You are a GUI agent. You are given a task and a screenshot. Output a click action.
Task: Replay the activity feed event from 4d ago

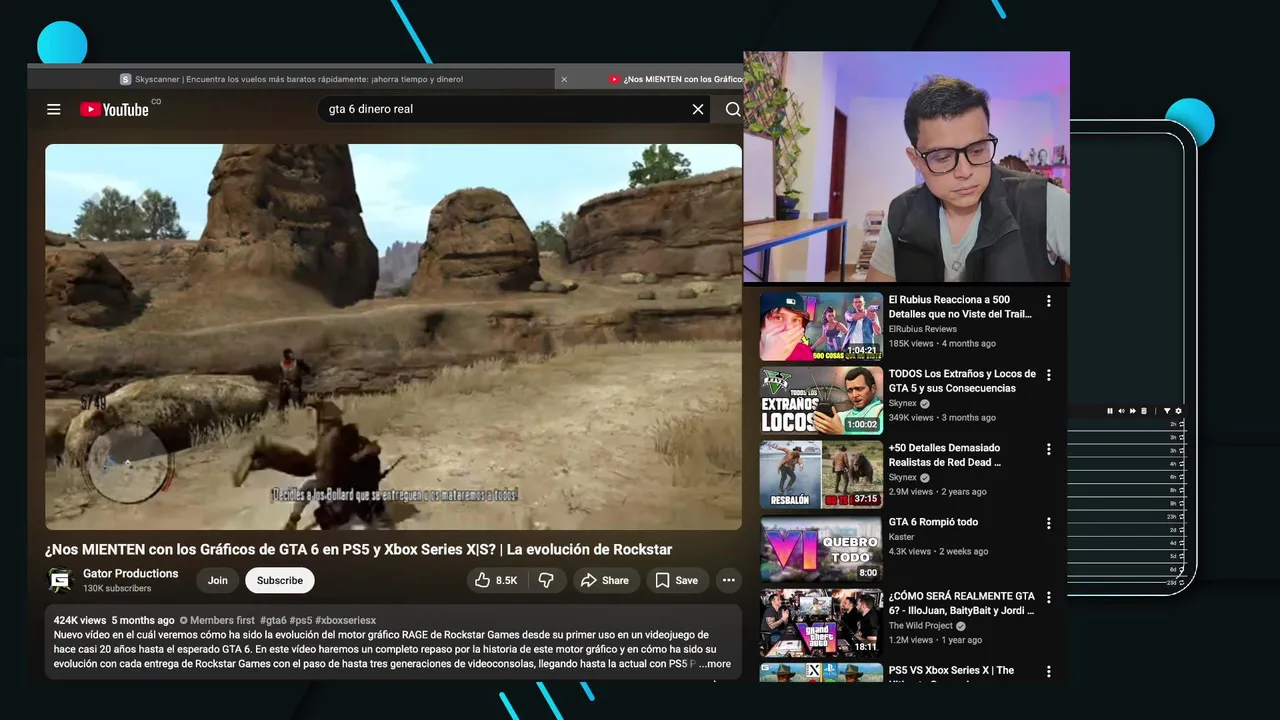1182,543
